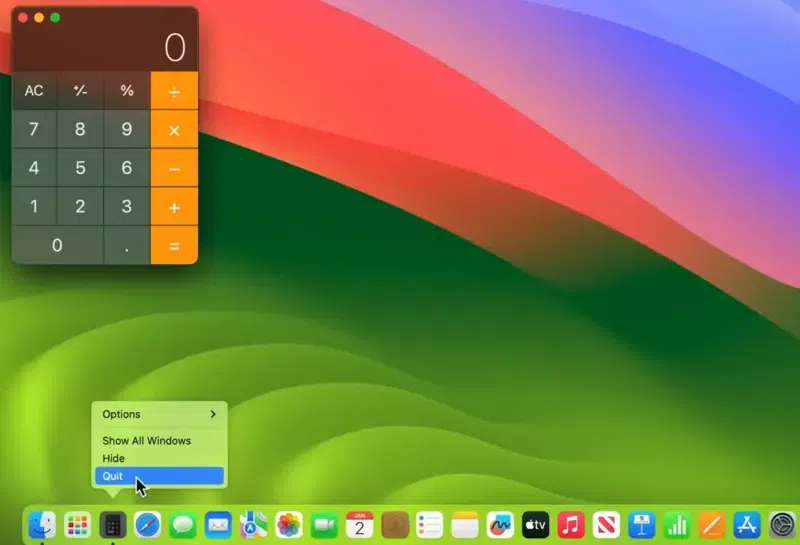The width and height of the screenshot is (800, 545).
Task: Click the plus operator key
Action: pos(174,207)
